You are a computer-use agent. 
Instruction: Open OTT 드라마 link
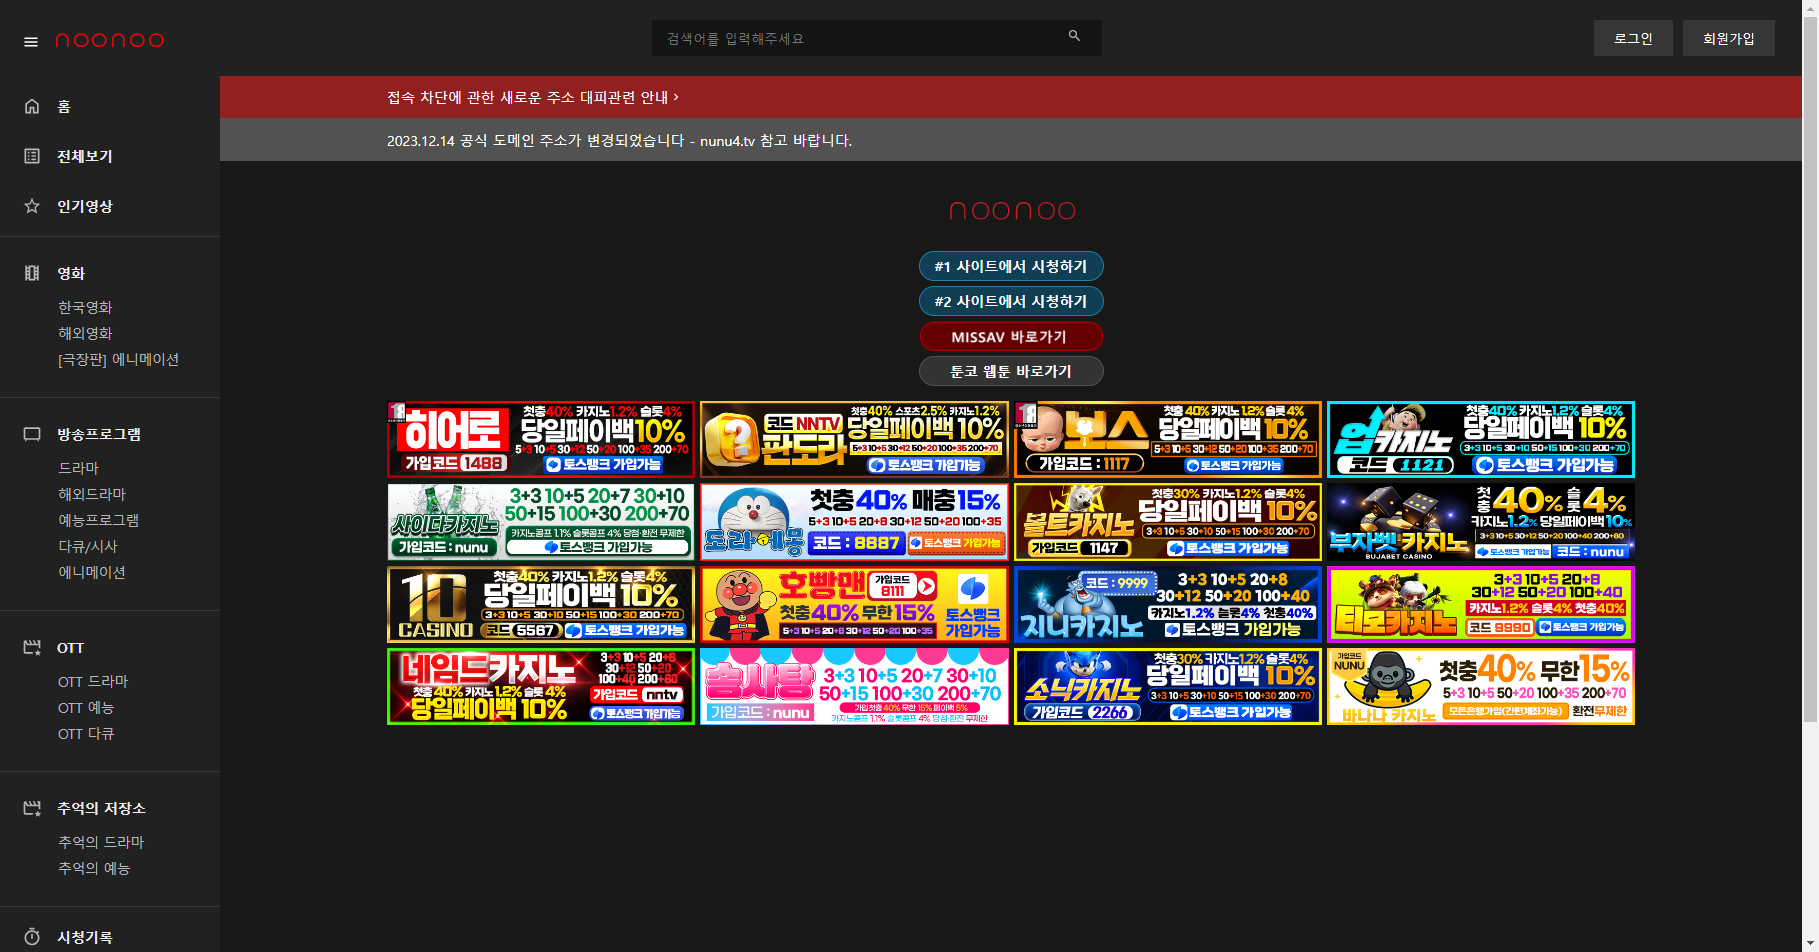coord(93,681)
